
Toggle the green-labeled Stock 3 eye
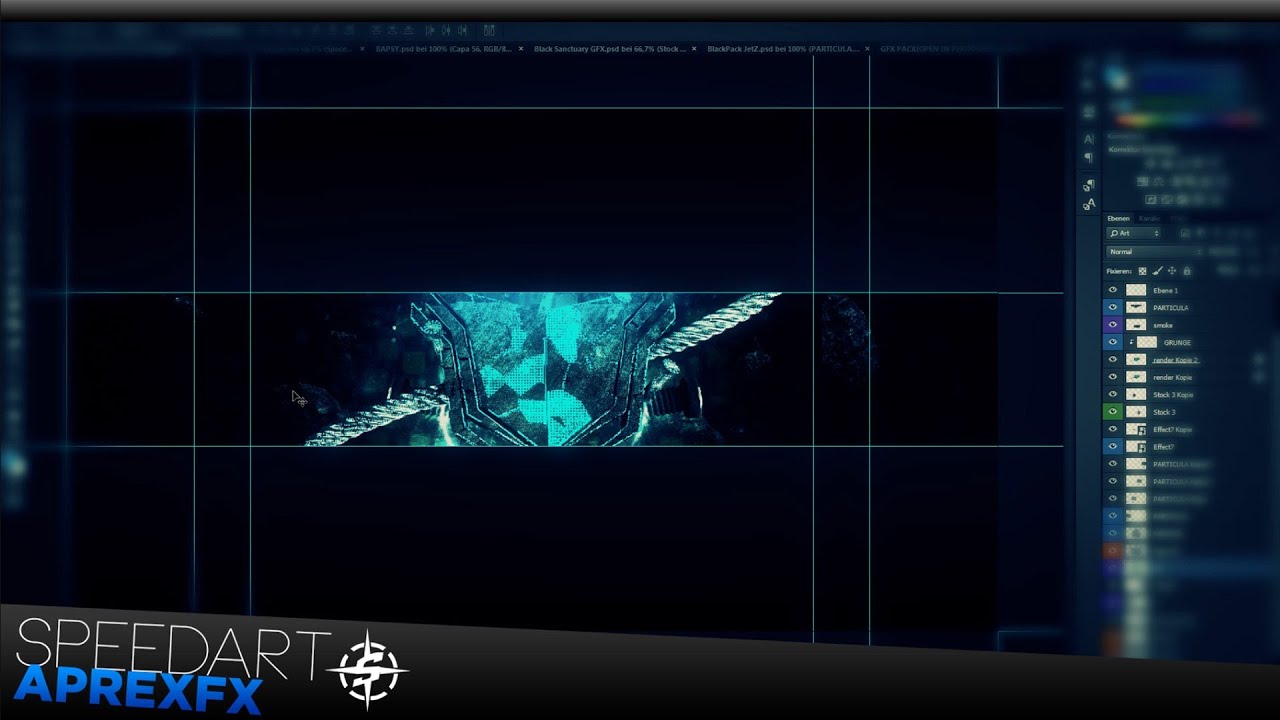click(1112, 412)
